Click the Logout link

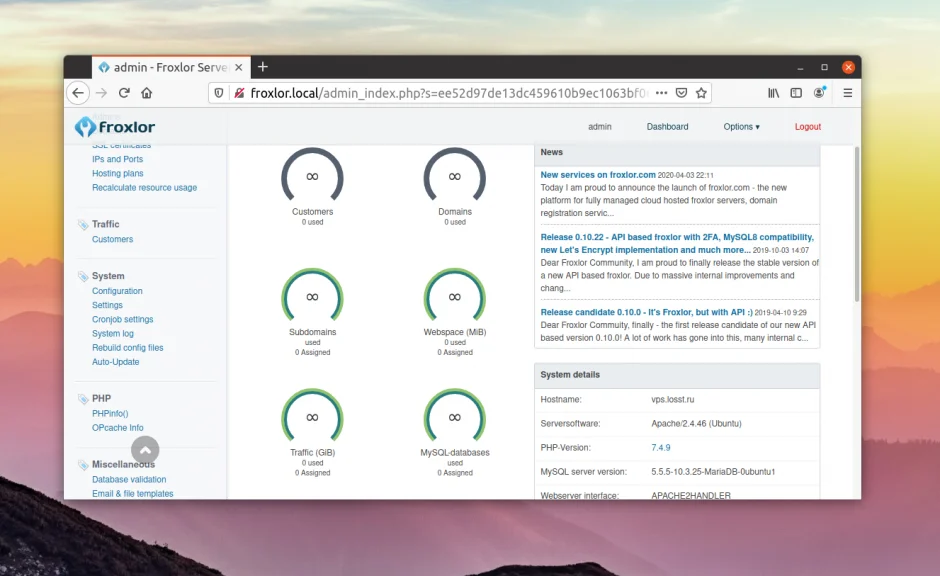807,126
